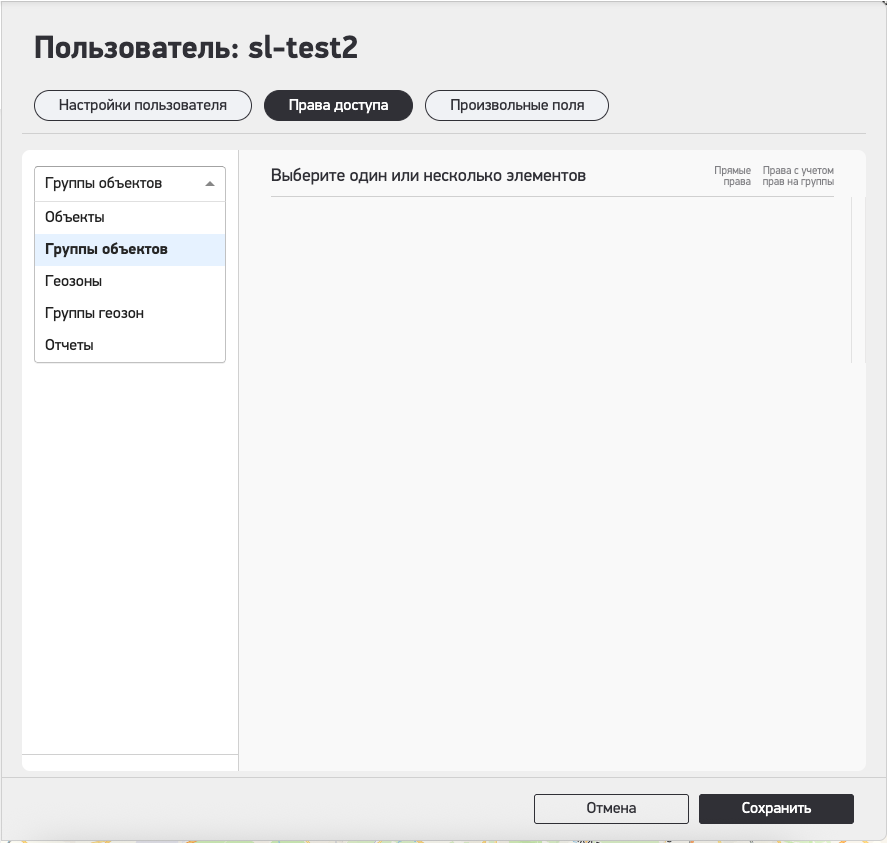Viewport: 887px width, 843px height.
Task: Switch to the Права доступа tab
Action: click(x=338, y=105)
